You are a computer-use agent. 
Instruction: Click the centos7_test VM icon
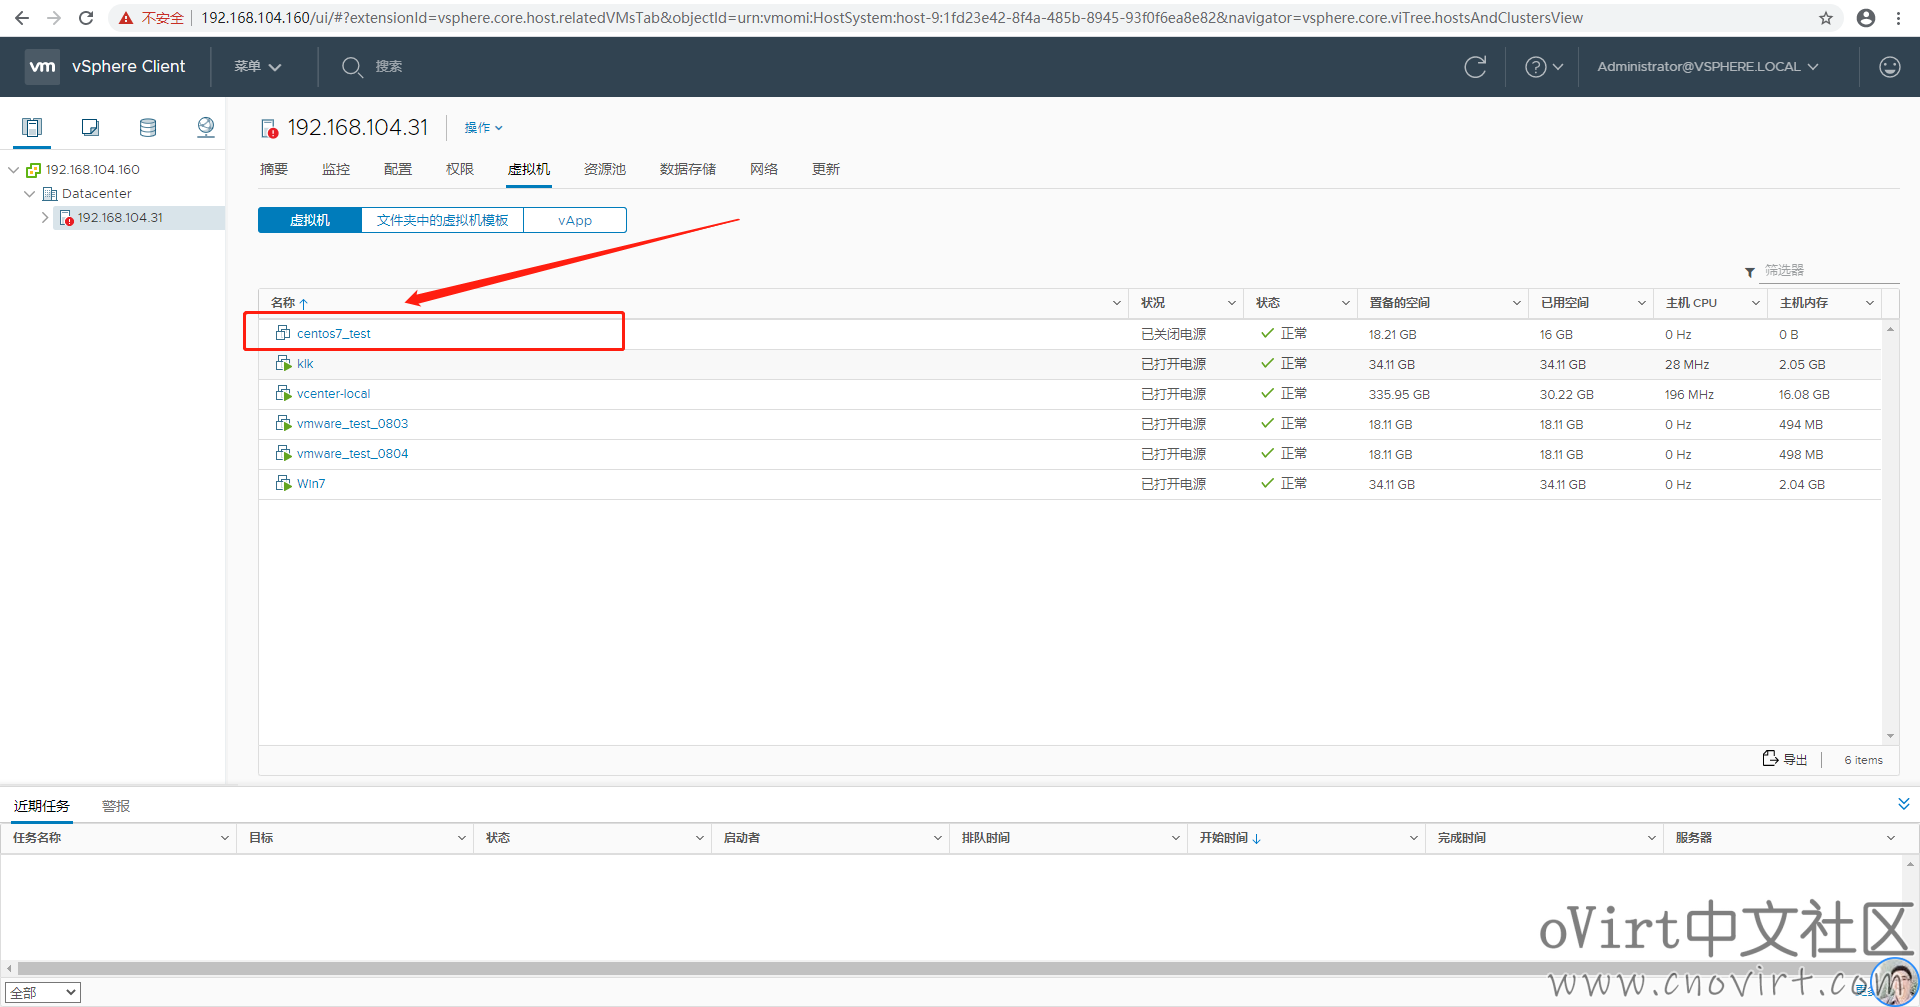(x=283, y=333)
